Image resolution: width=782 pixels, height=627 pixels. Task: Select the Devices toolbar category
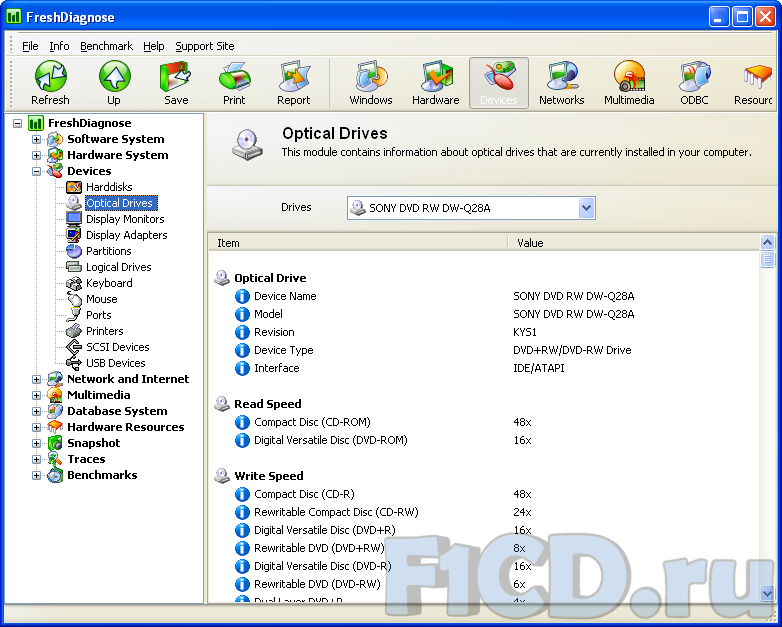(499, 83)
